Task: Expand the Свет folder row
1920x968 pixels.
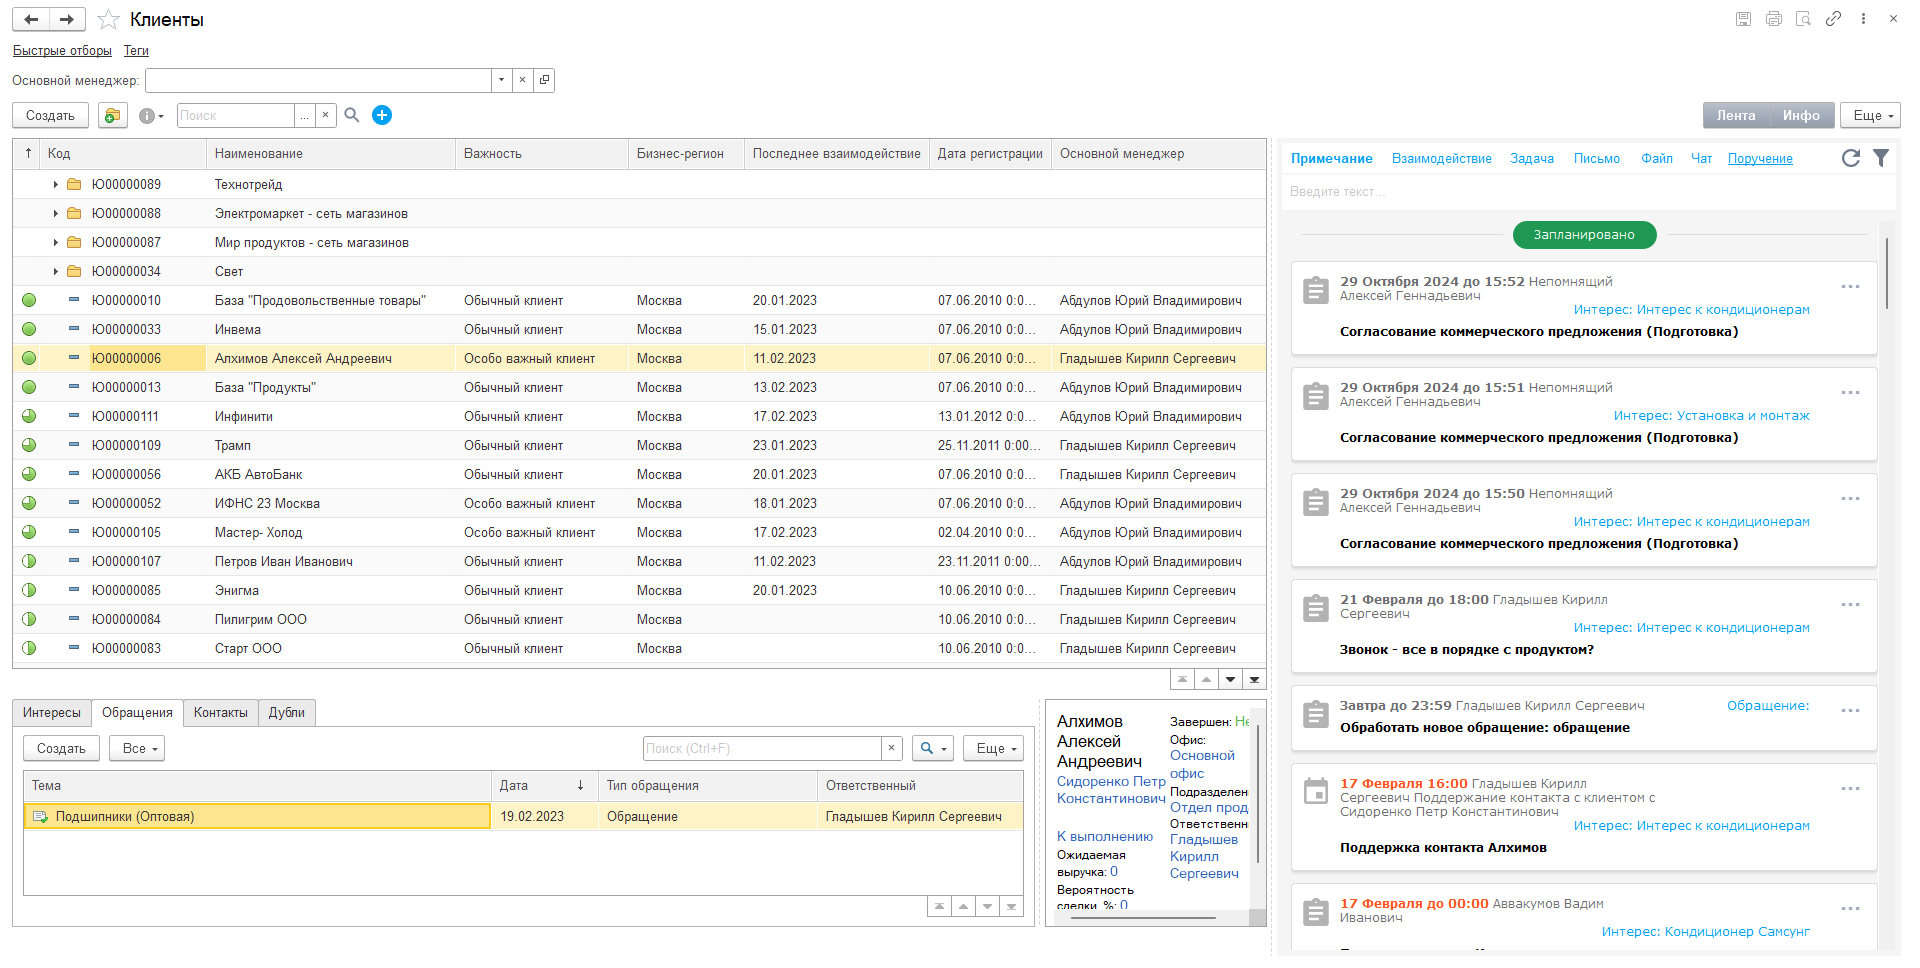Action: pos(55,271)
